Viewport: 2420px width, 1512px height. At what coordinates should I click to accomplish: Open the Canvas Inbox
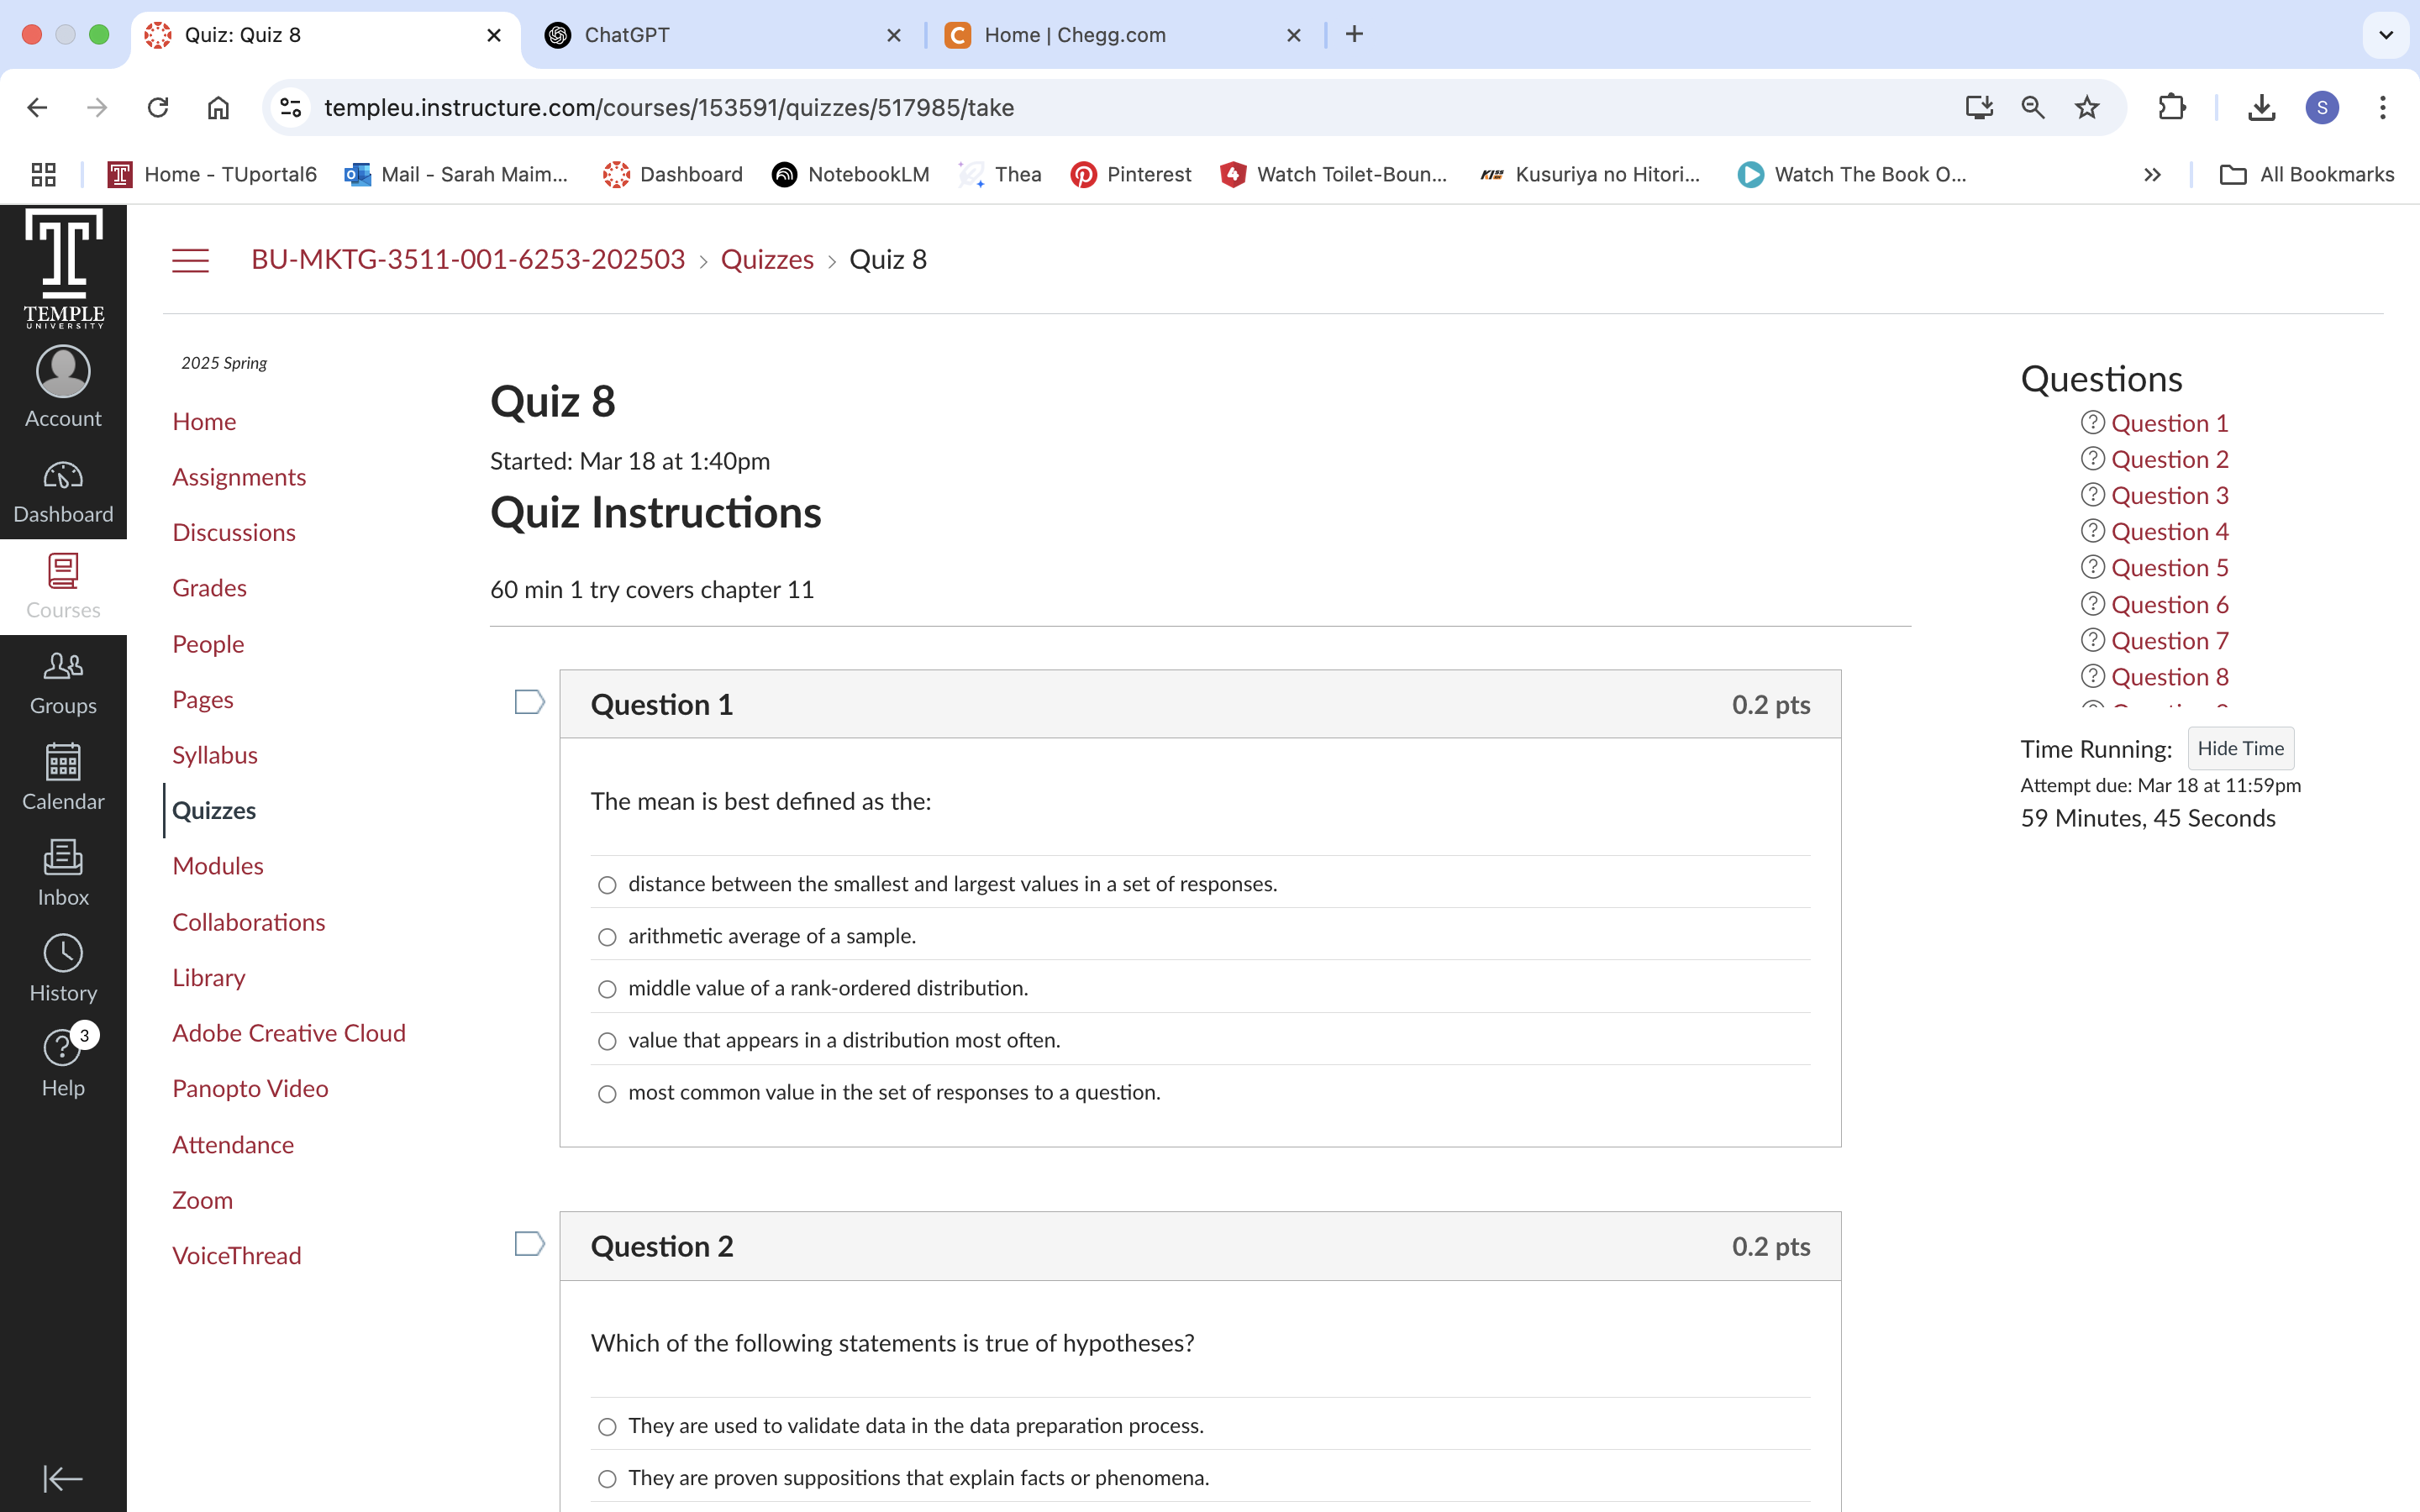click(x=62, y=871)
